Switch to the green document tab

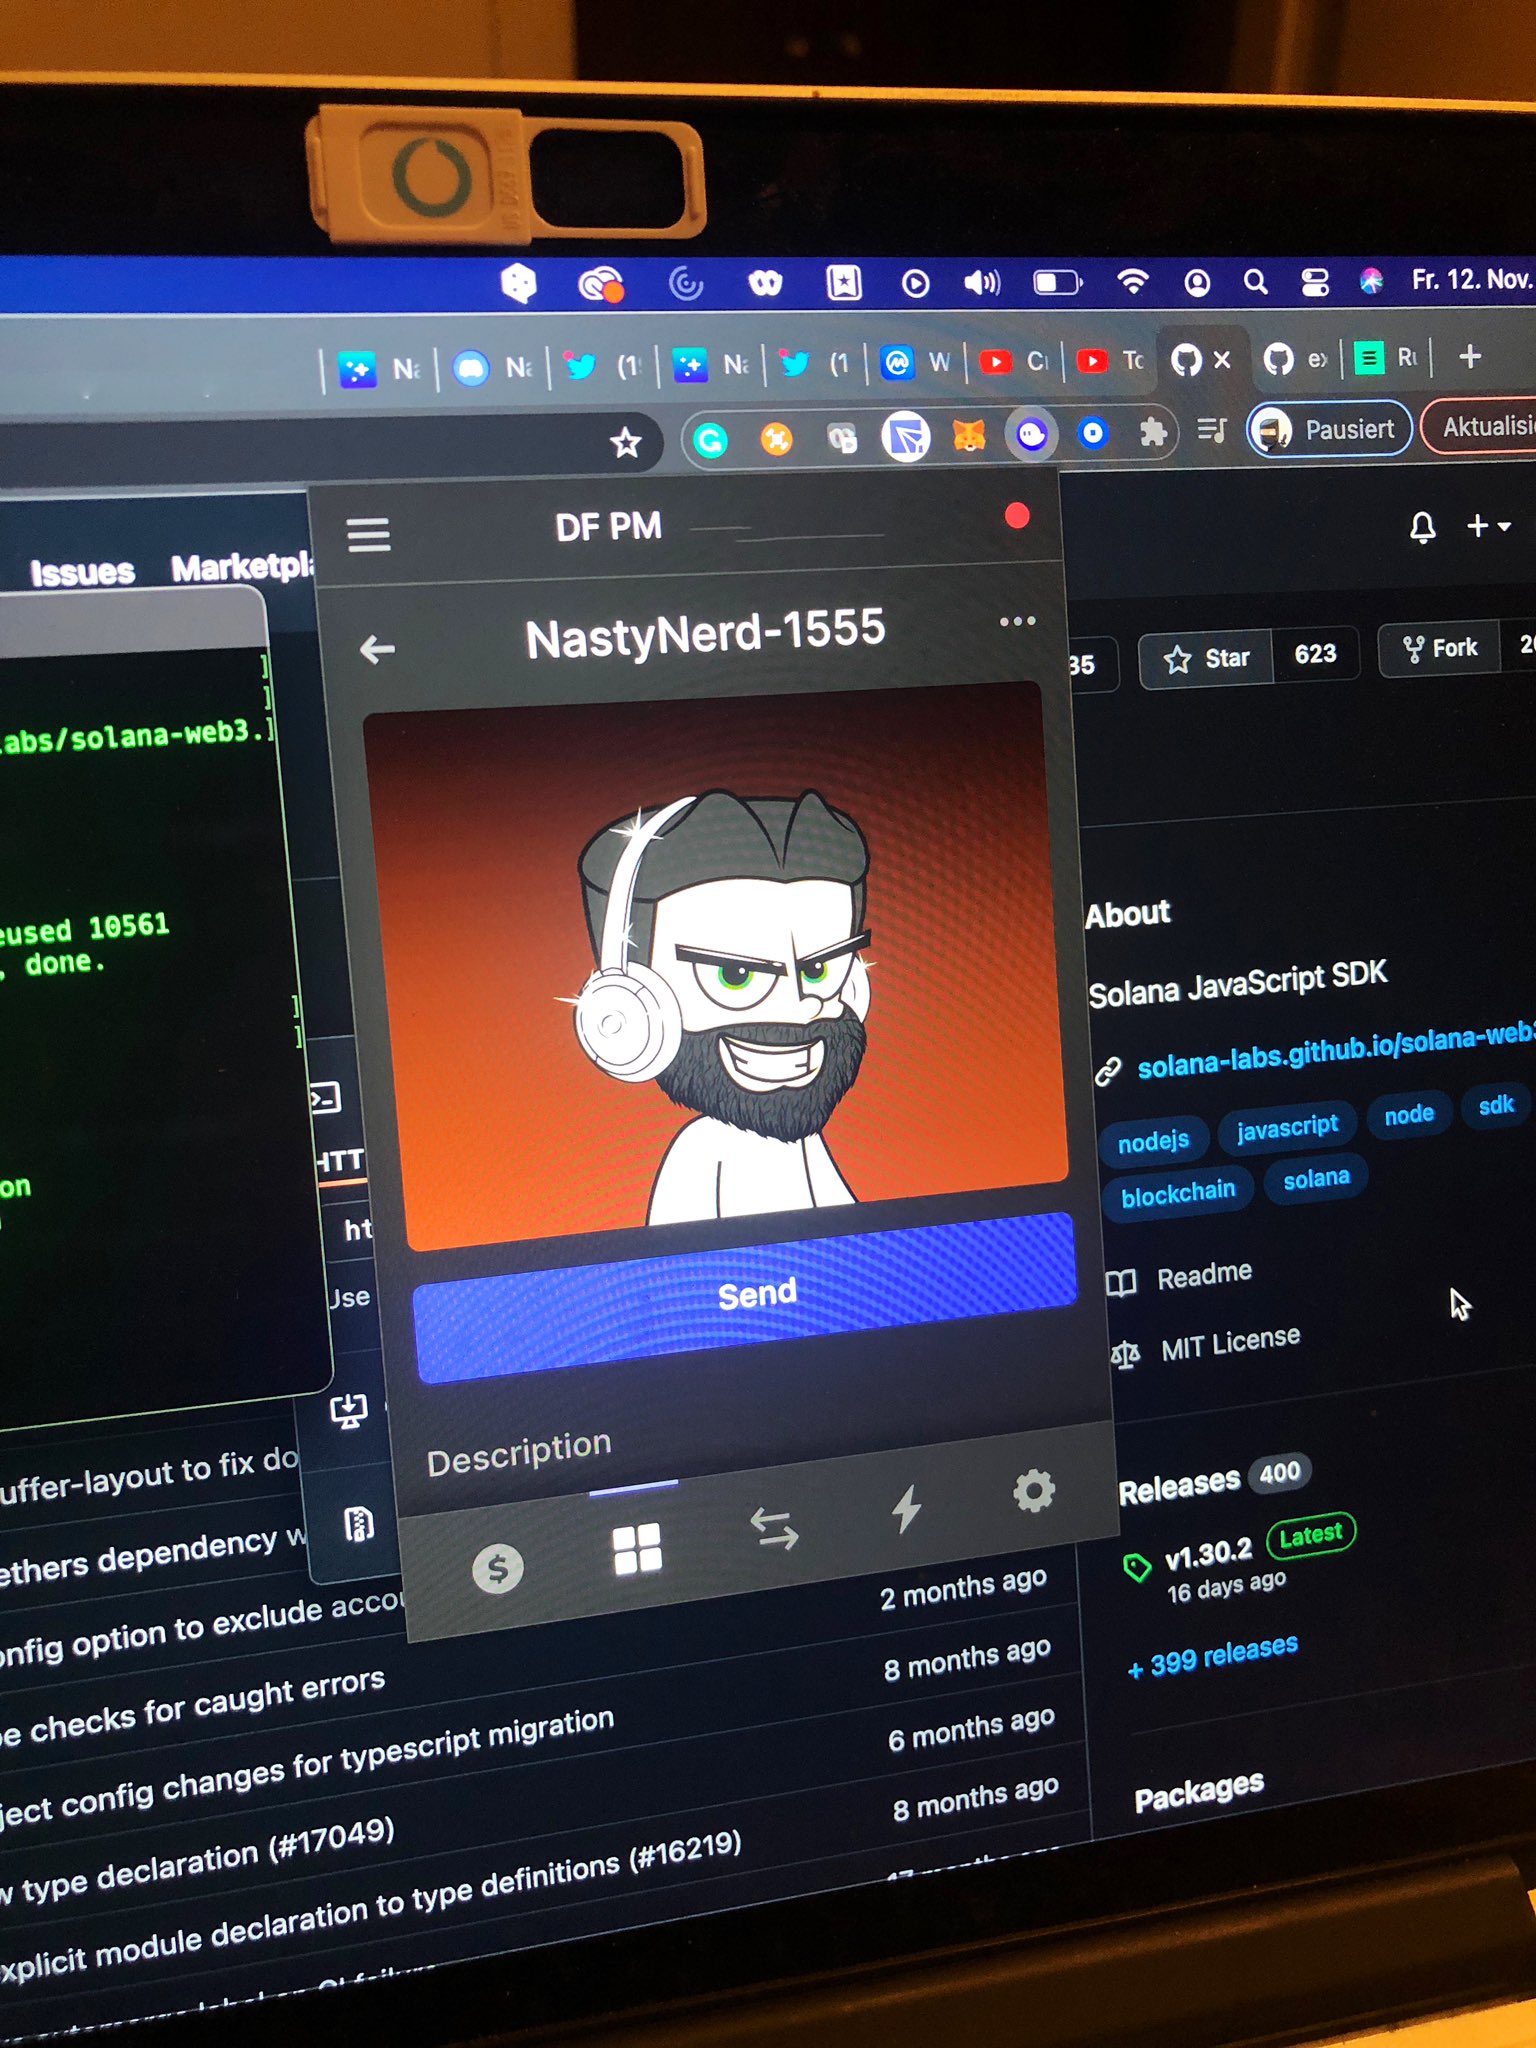pyautogui.click(x=1386, y=357)
